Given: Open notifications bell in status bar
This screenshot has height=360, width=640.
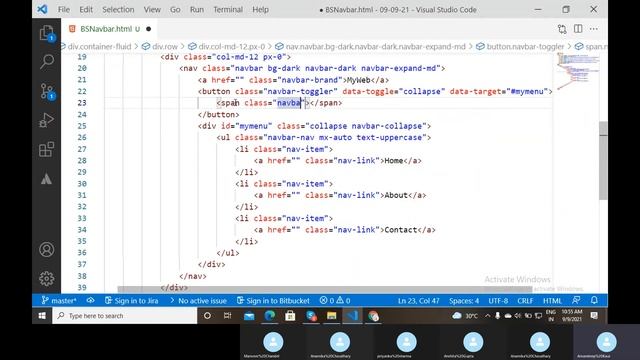Looking at the screenshot, I should (594, 300).
